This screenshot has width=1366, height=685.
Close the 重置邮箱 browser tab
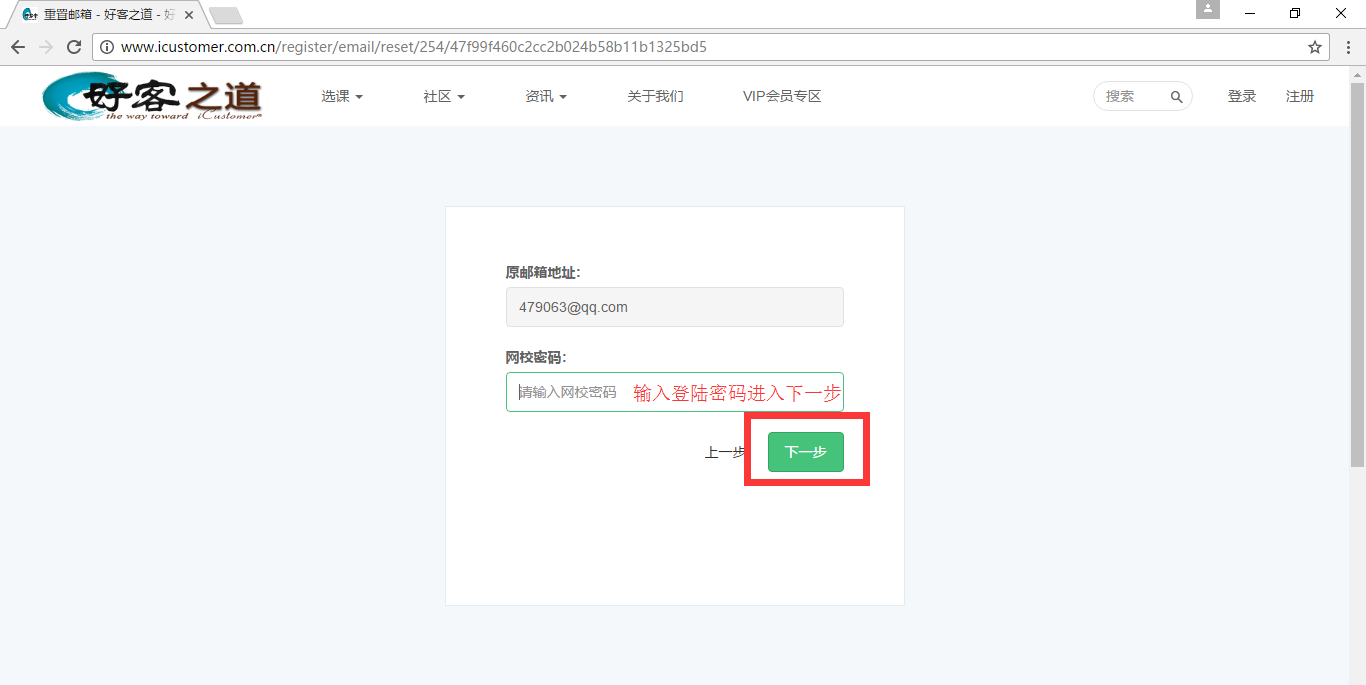point(189,15)
